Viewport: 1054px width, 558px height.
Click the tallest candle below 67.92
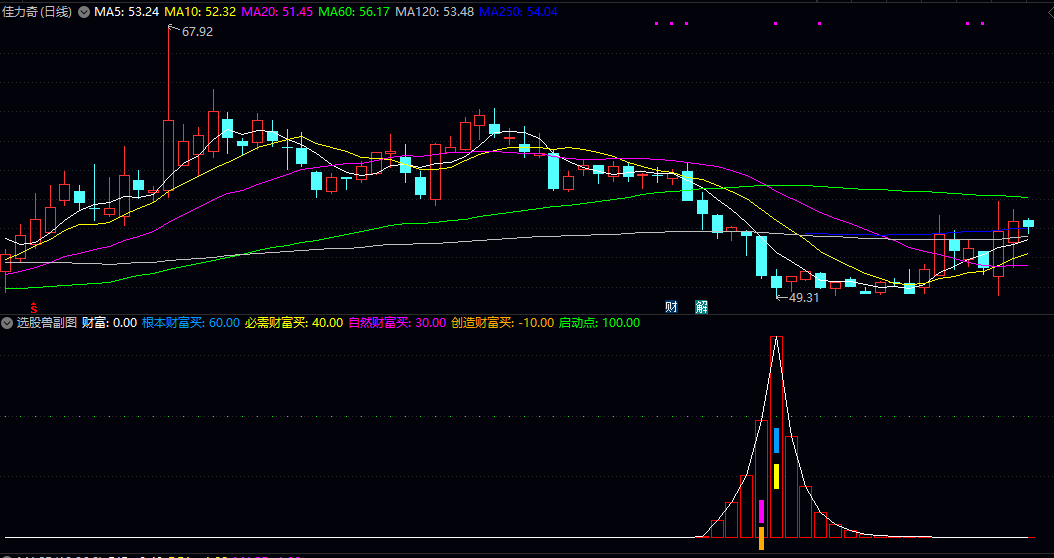pos(168,156)
